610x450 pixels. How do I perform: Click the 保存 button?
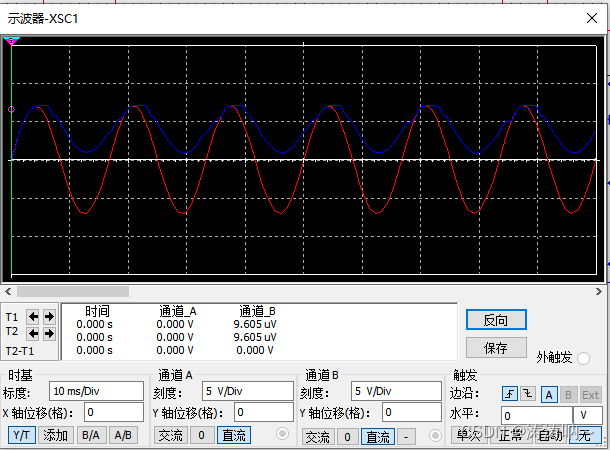pos(496,347)
